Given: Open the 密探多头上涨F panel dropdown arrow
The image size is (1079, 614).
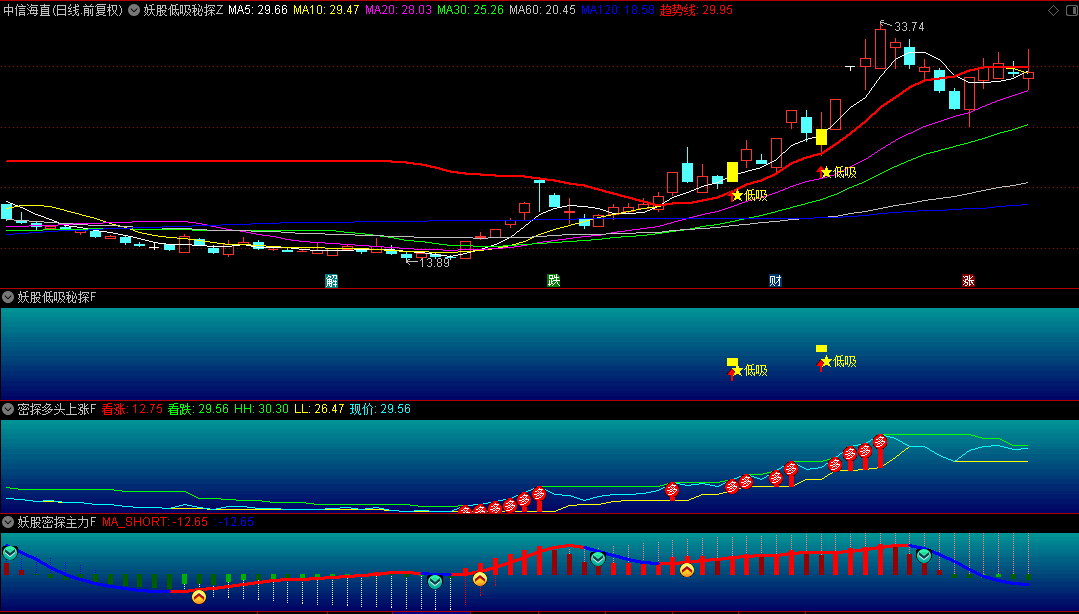Looking at the screenshot, I should [x=9, y=409].
